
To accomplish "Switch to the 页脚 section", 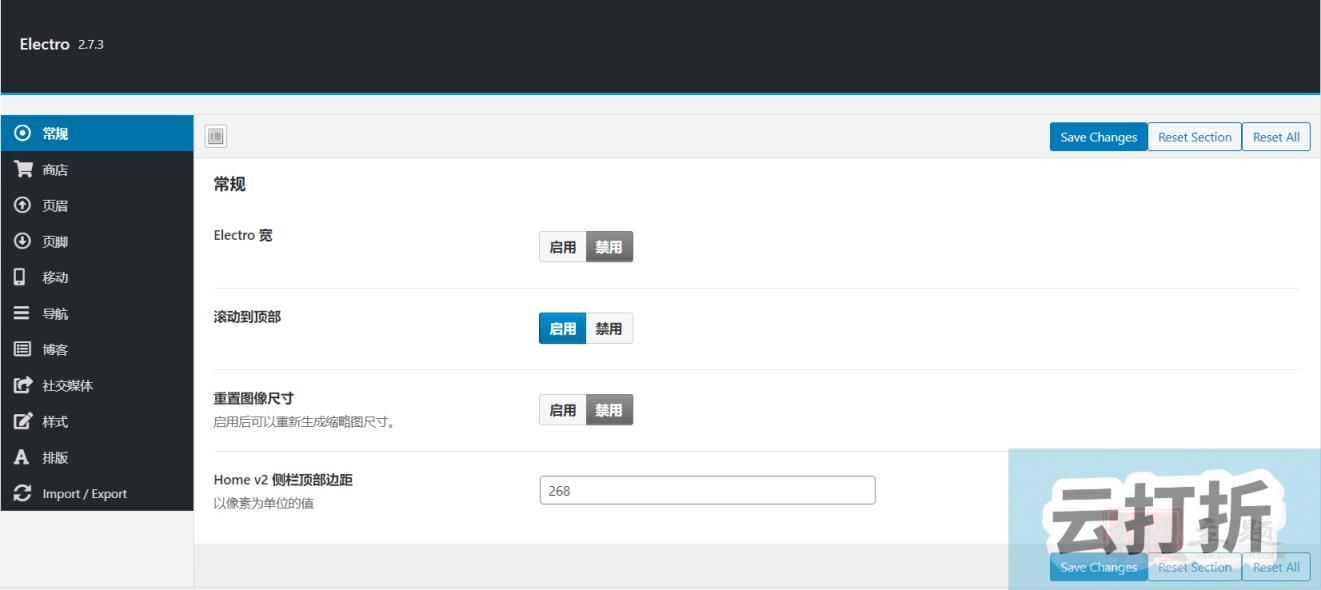I will coord(97,242).
